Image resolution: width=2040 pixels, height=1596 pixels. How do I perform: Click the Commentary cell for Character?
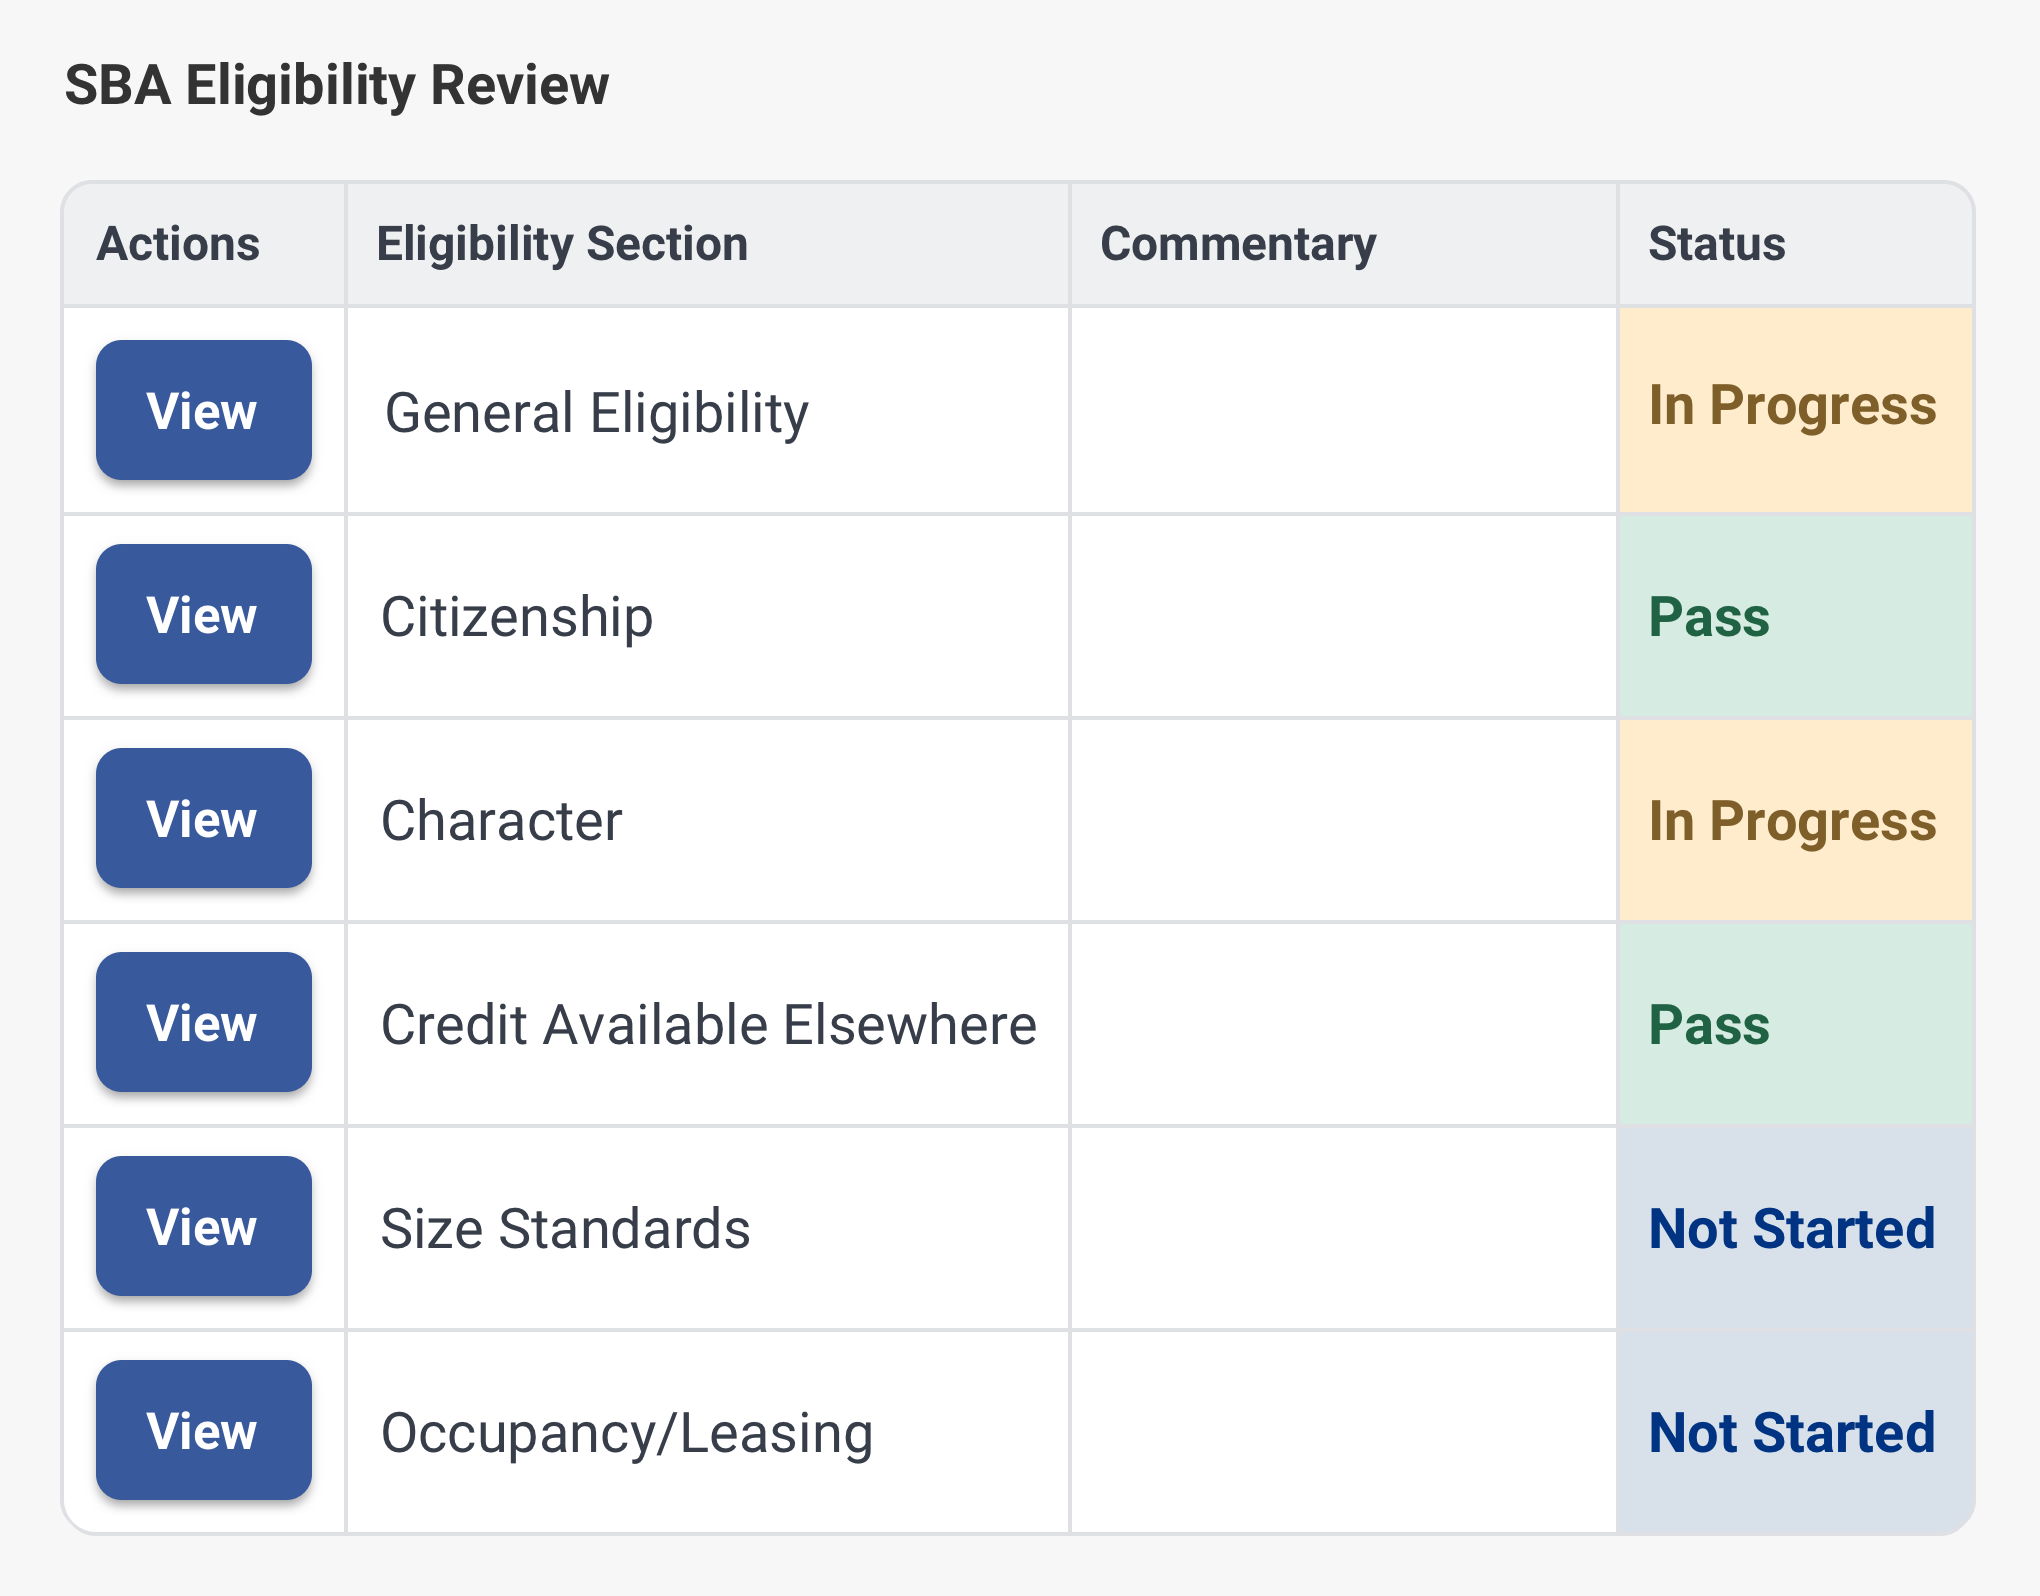click(x=1343, y=821)
